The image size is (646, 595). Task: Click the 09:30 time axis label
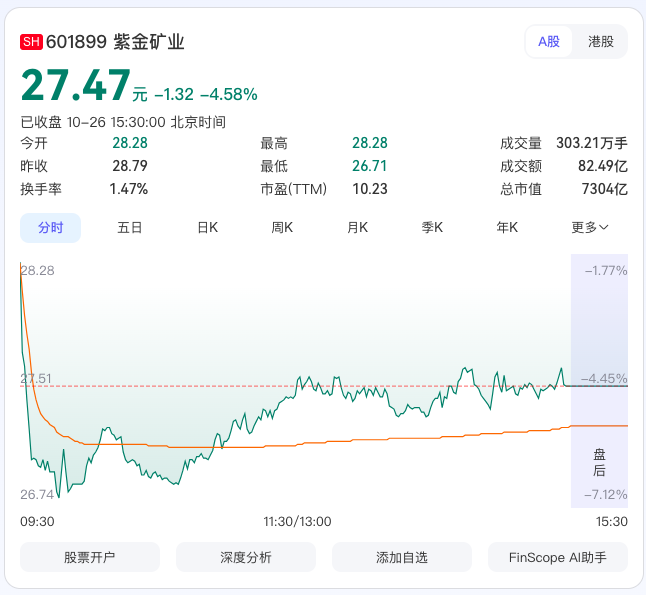click(x=37, y=522)
